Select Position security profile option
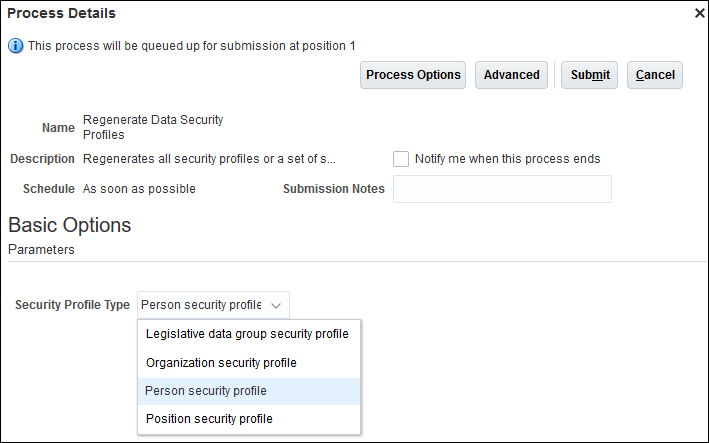Image resolution: width=709 pixels, height=443 pixels. pyautogui.click(x=209, y=419)
